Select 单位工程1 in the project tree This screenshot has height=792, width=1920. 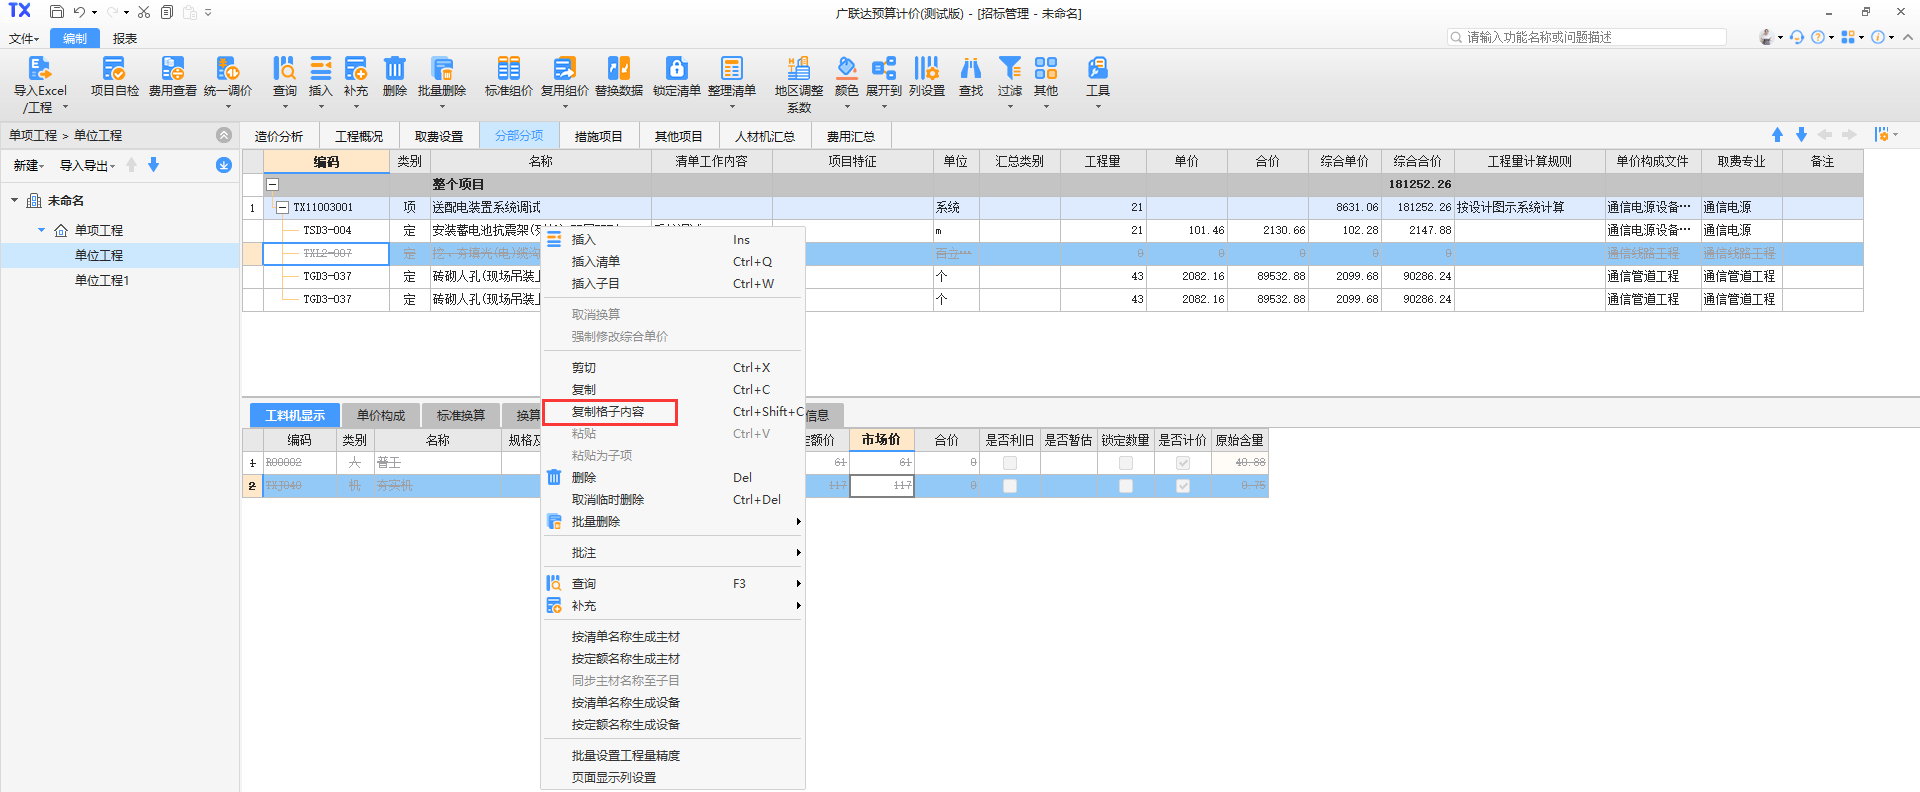click(x=102, y=281)
